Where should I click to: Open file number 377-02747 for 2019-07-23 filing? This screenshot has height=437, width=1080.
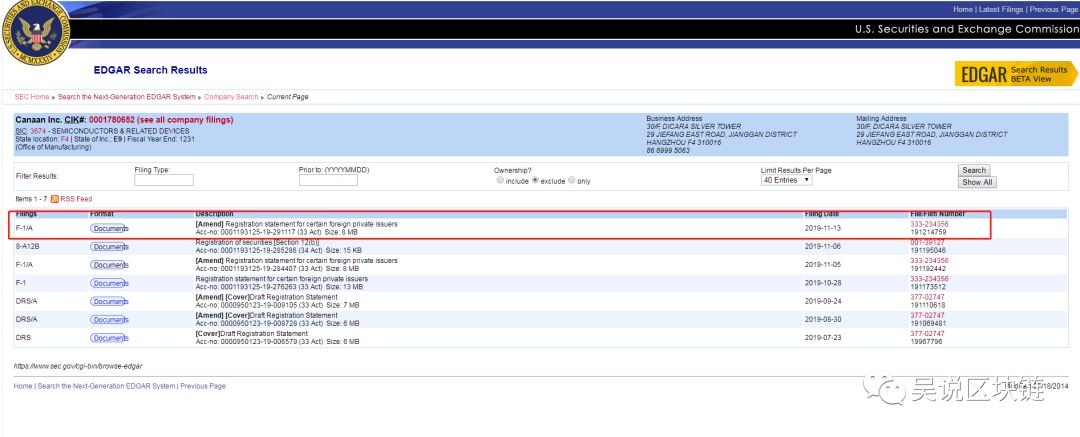pos(928,334)
